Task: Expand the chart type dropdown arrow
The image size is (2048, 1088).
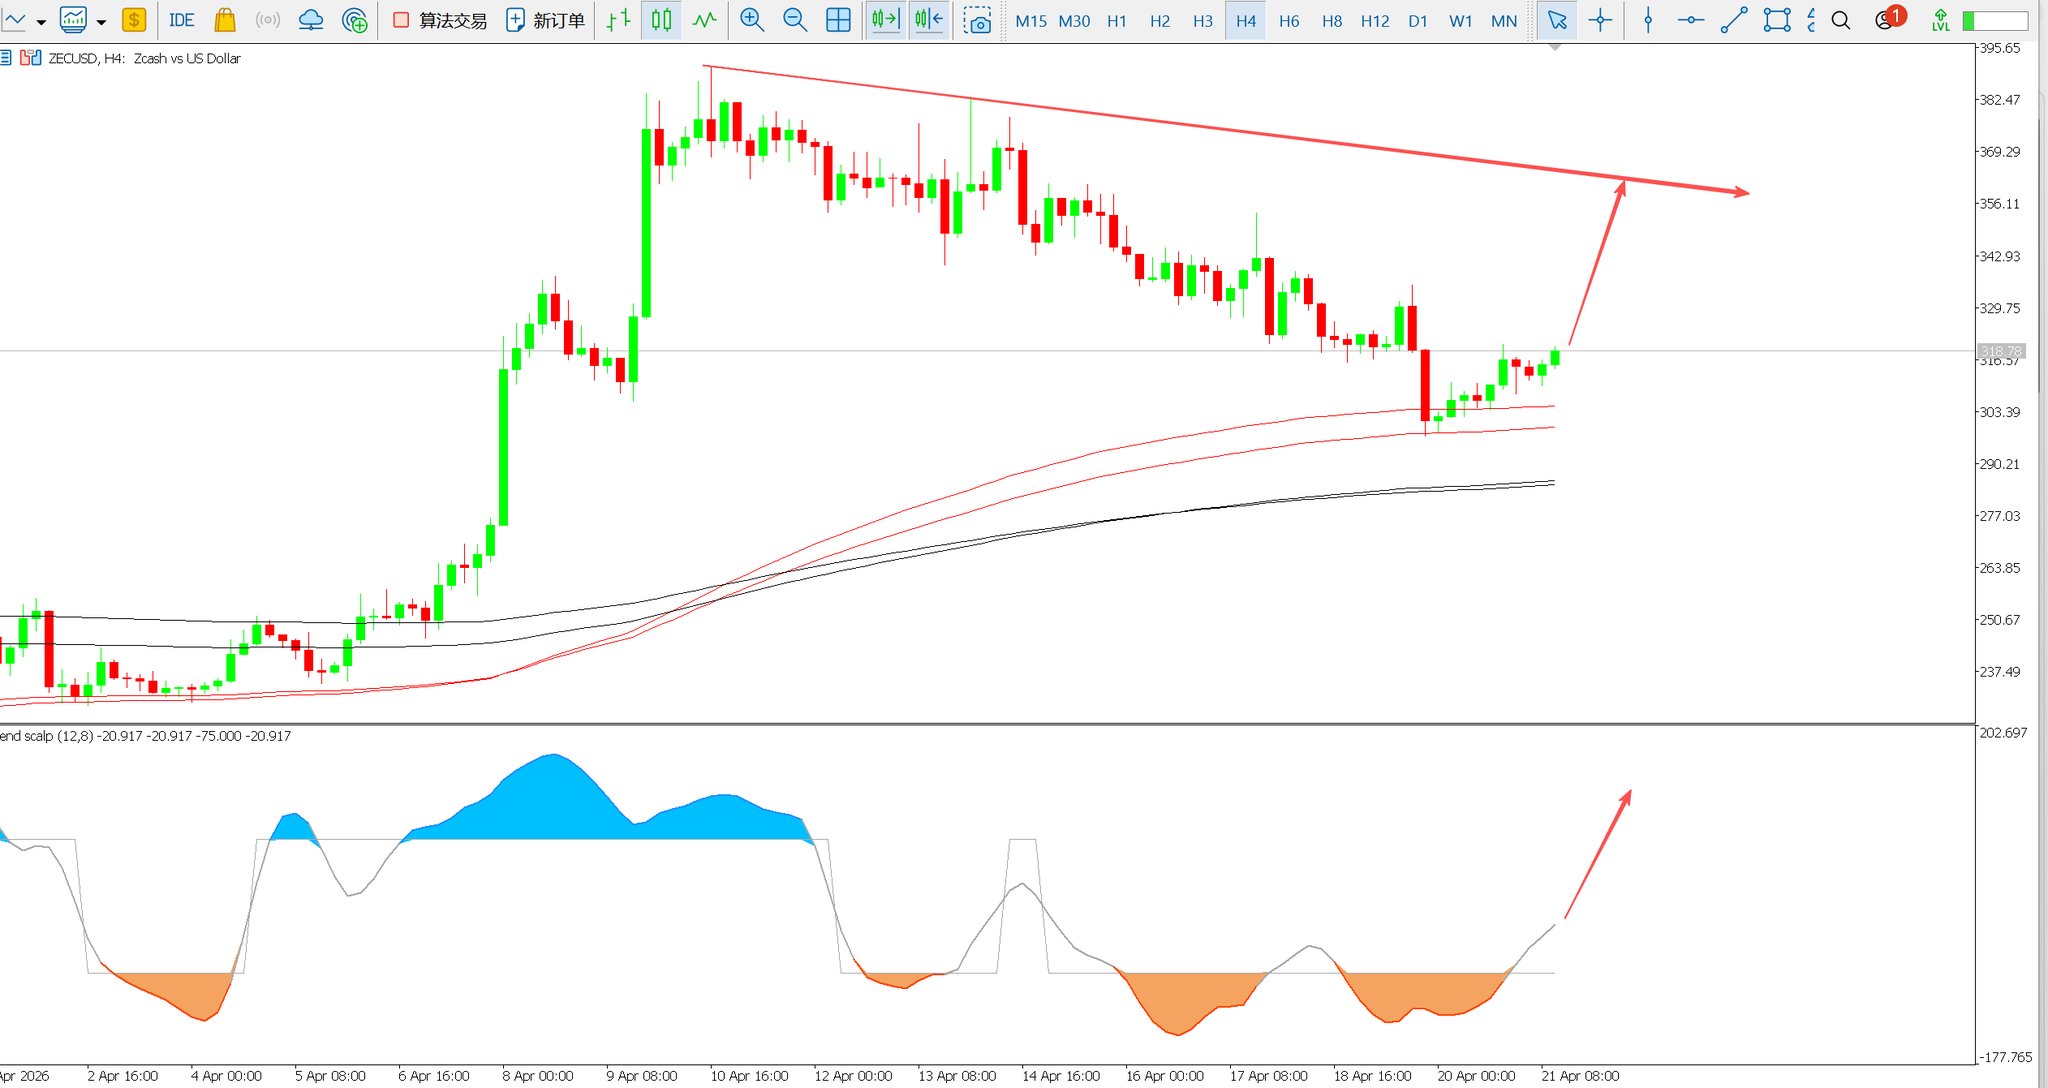Action: tap(41, 22)
